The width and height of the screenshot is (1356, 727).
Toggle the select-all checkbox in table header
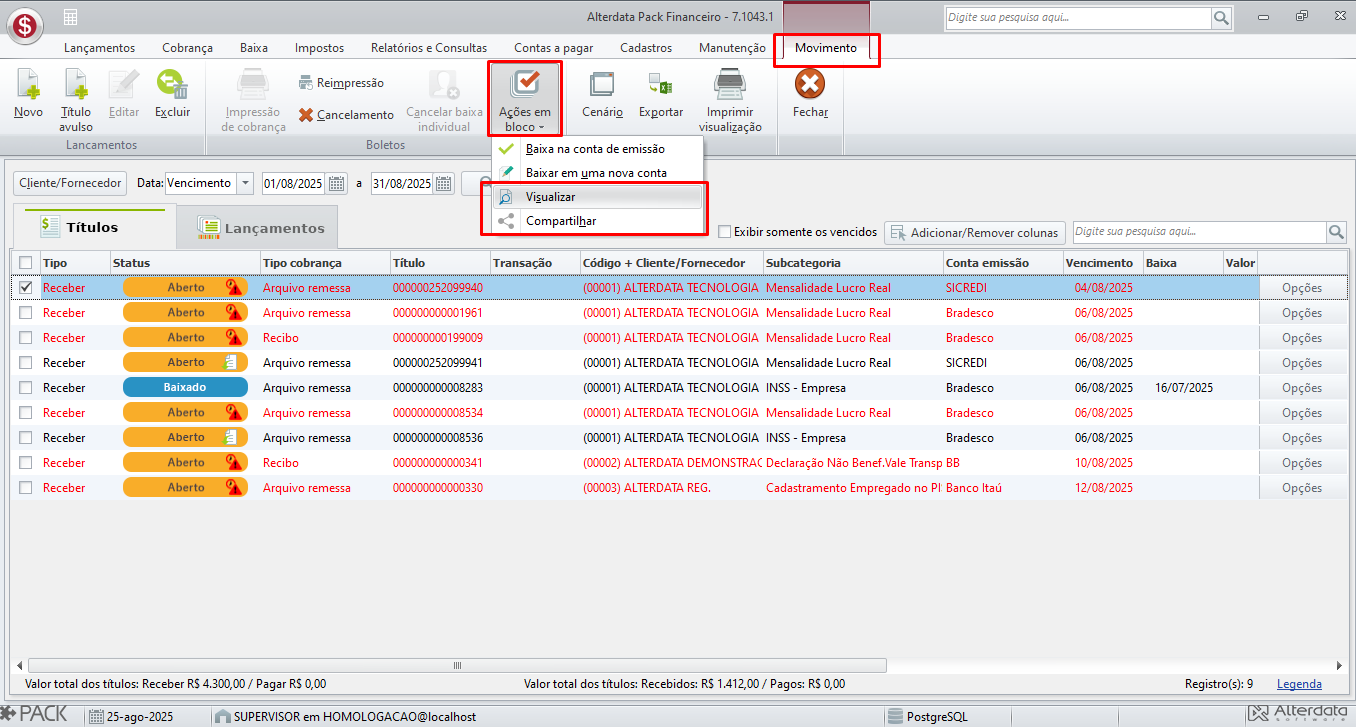26,263
